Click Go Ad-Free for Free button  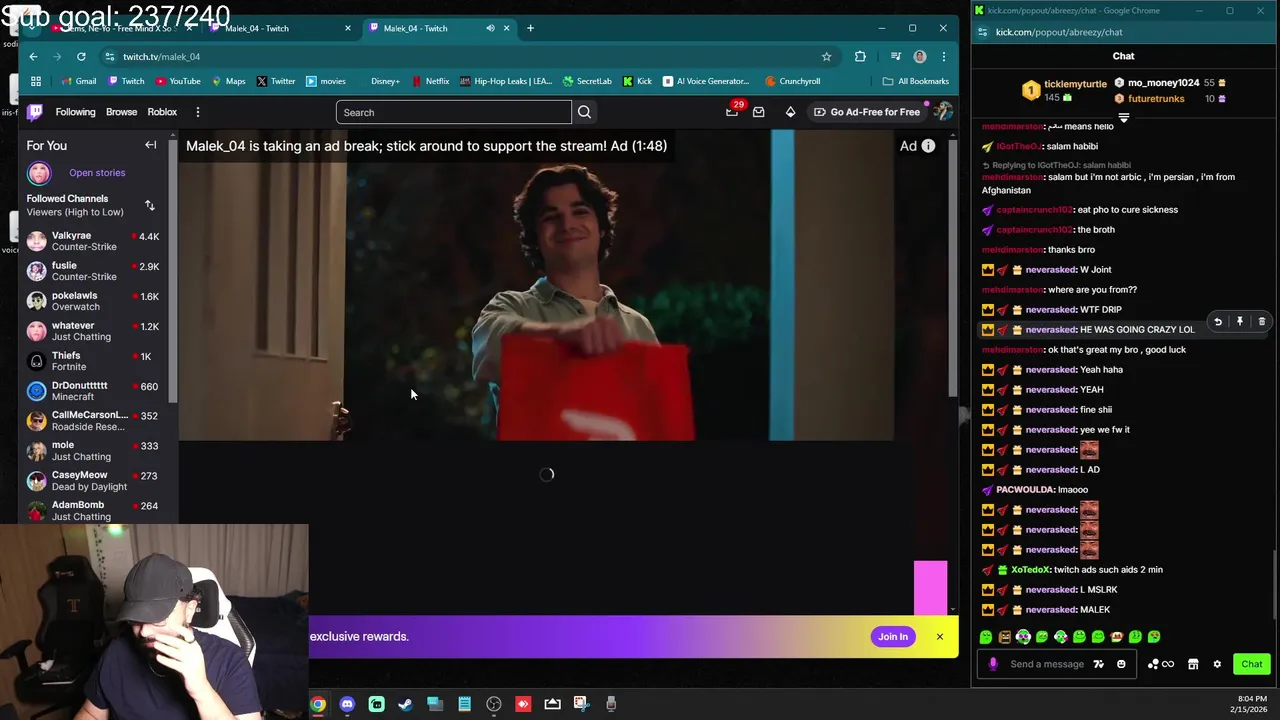pos(866,112)
